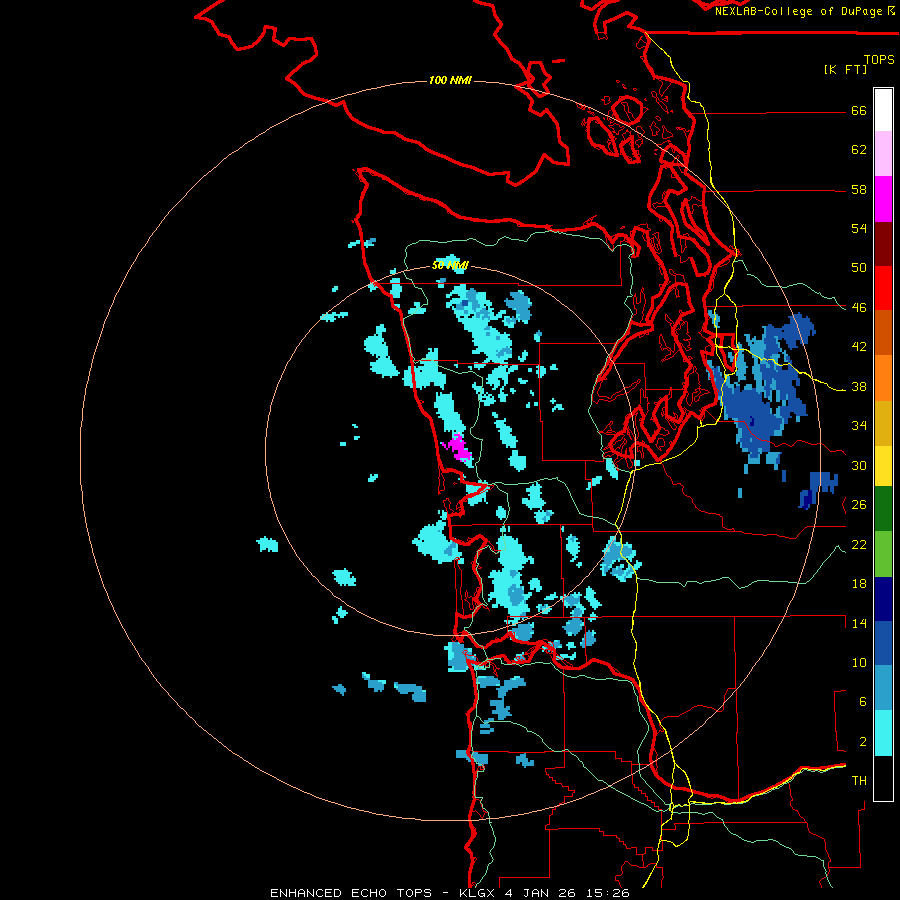Click the 30 legend value

[x=859, y=465]
